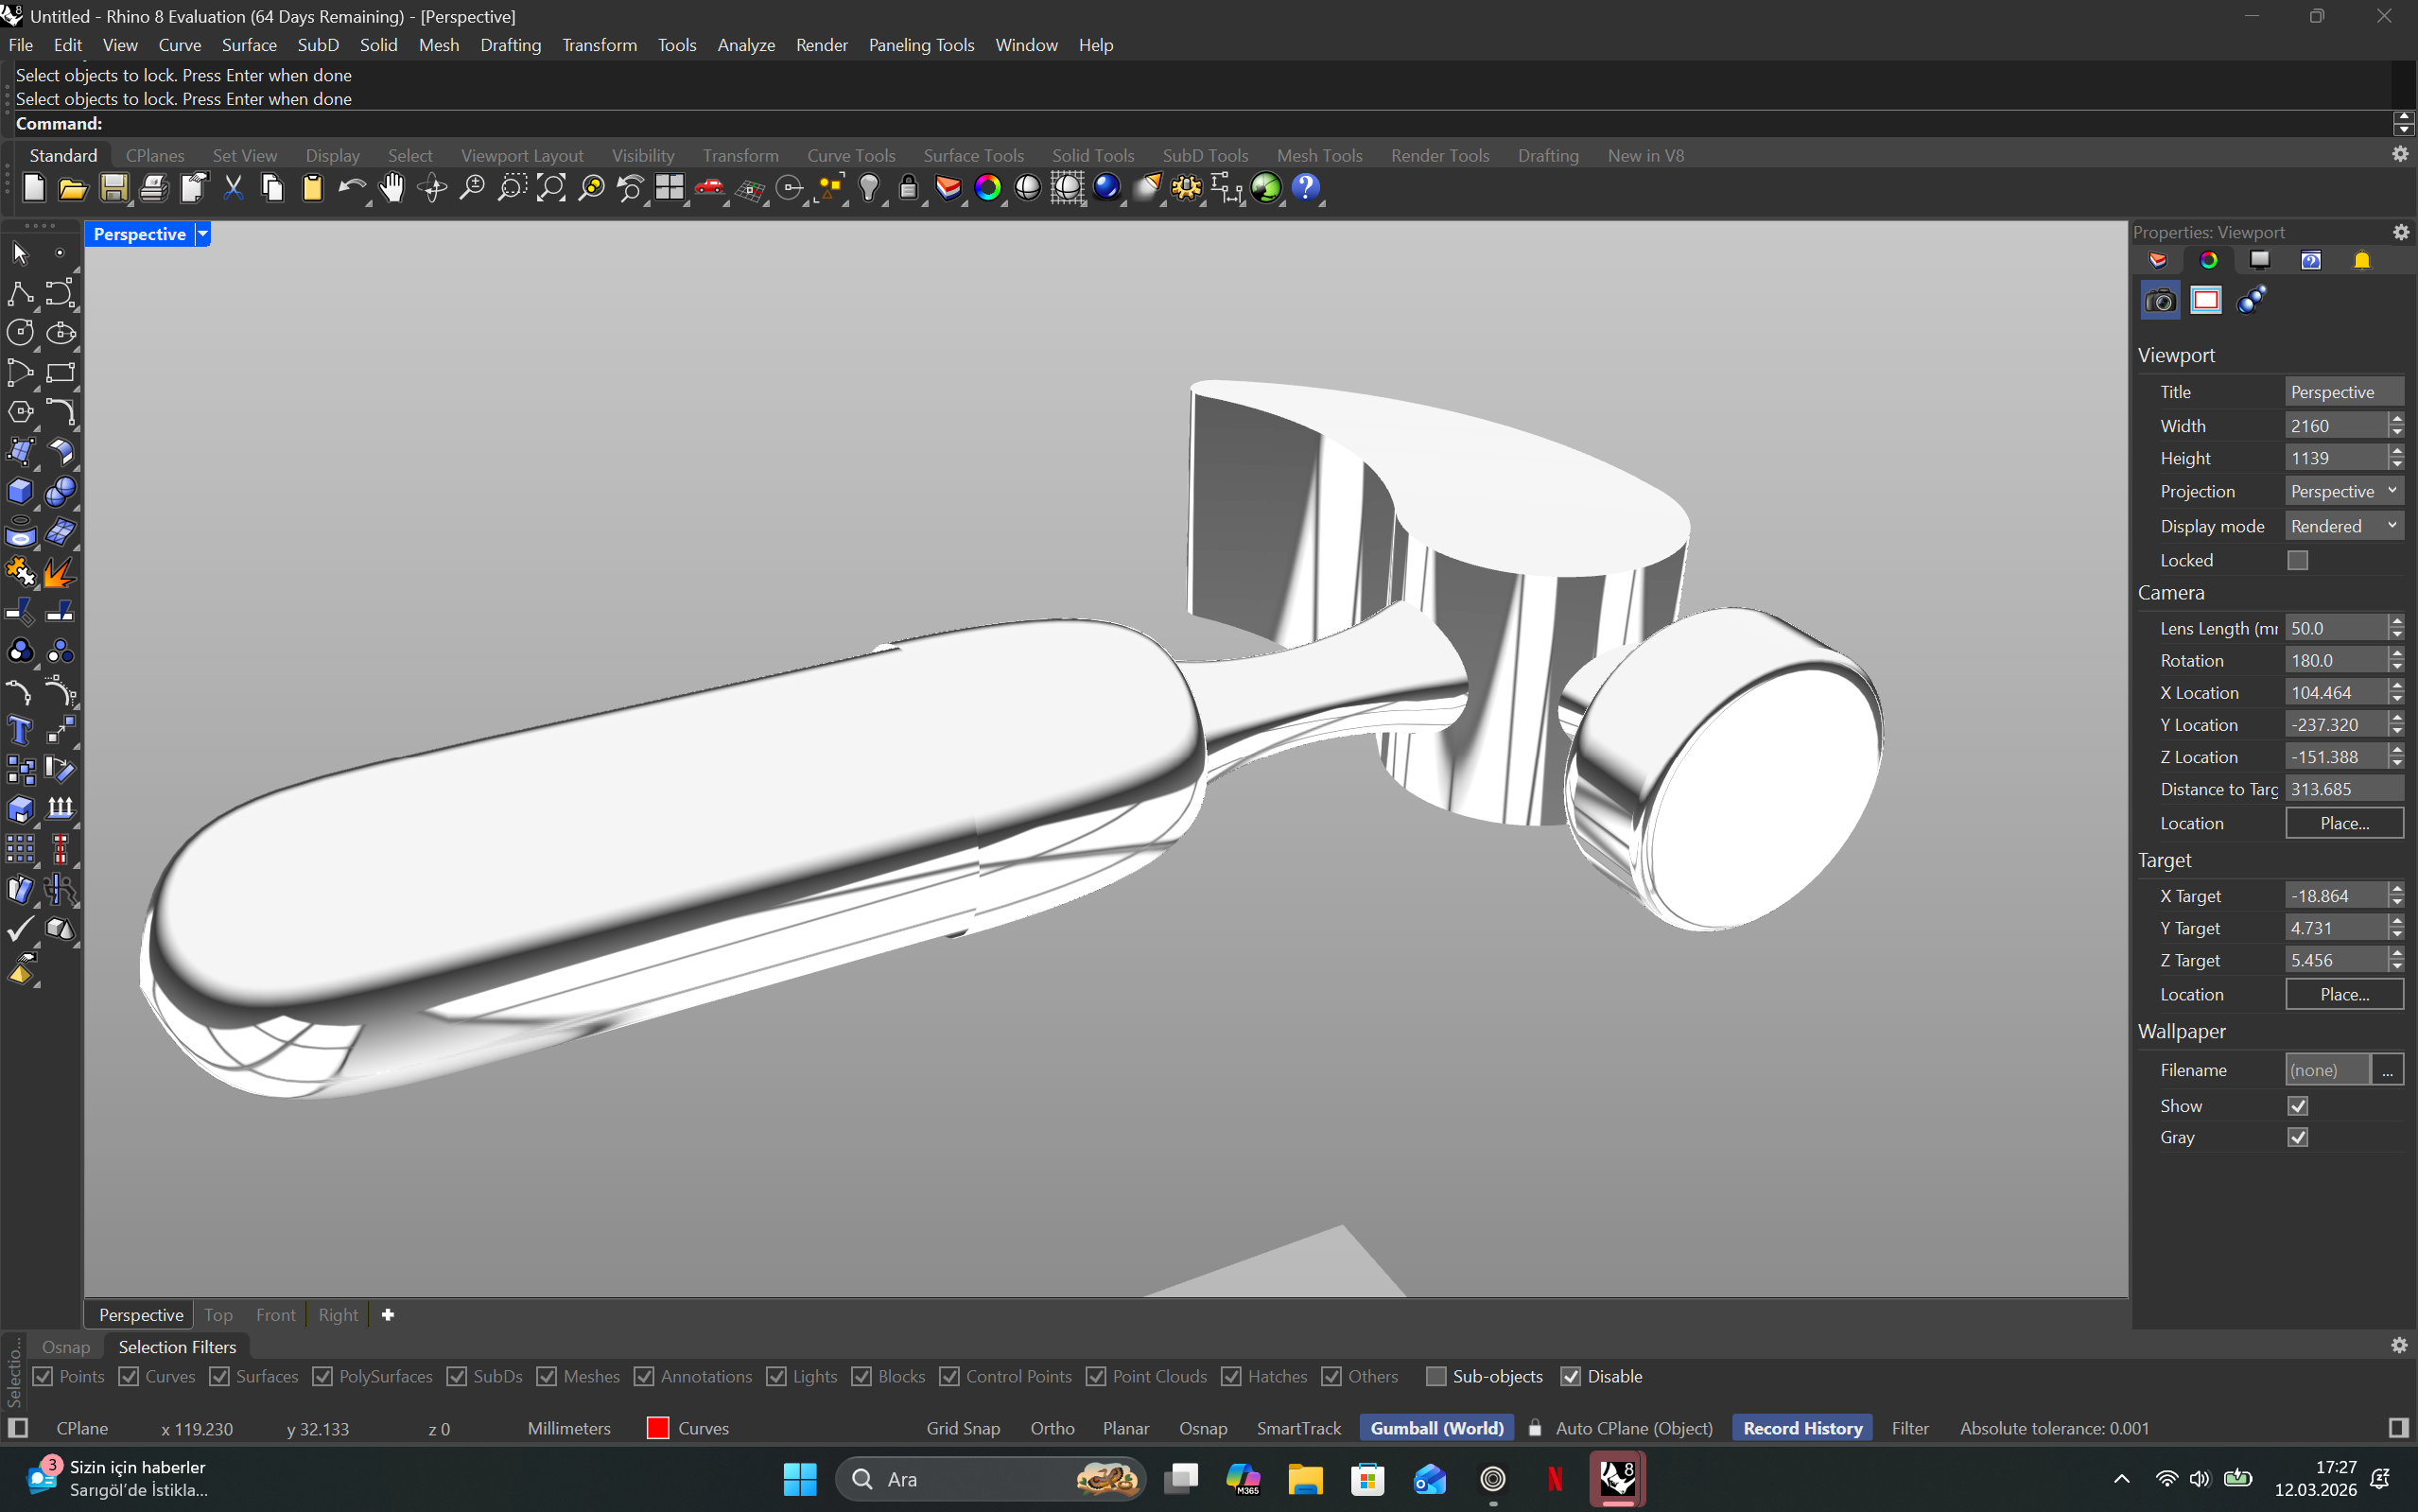Open the Display mode Rendered dropdown

pyautogui.click(x=2343, y=526)
